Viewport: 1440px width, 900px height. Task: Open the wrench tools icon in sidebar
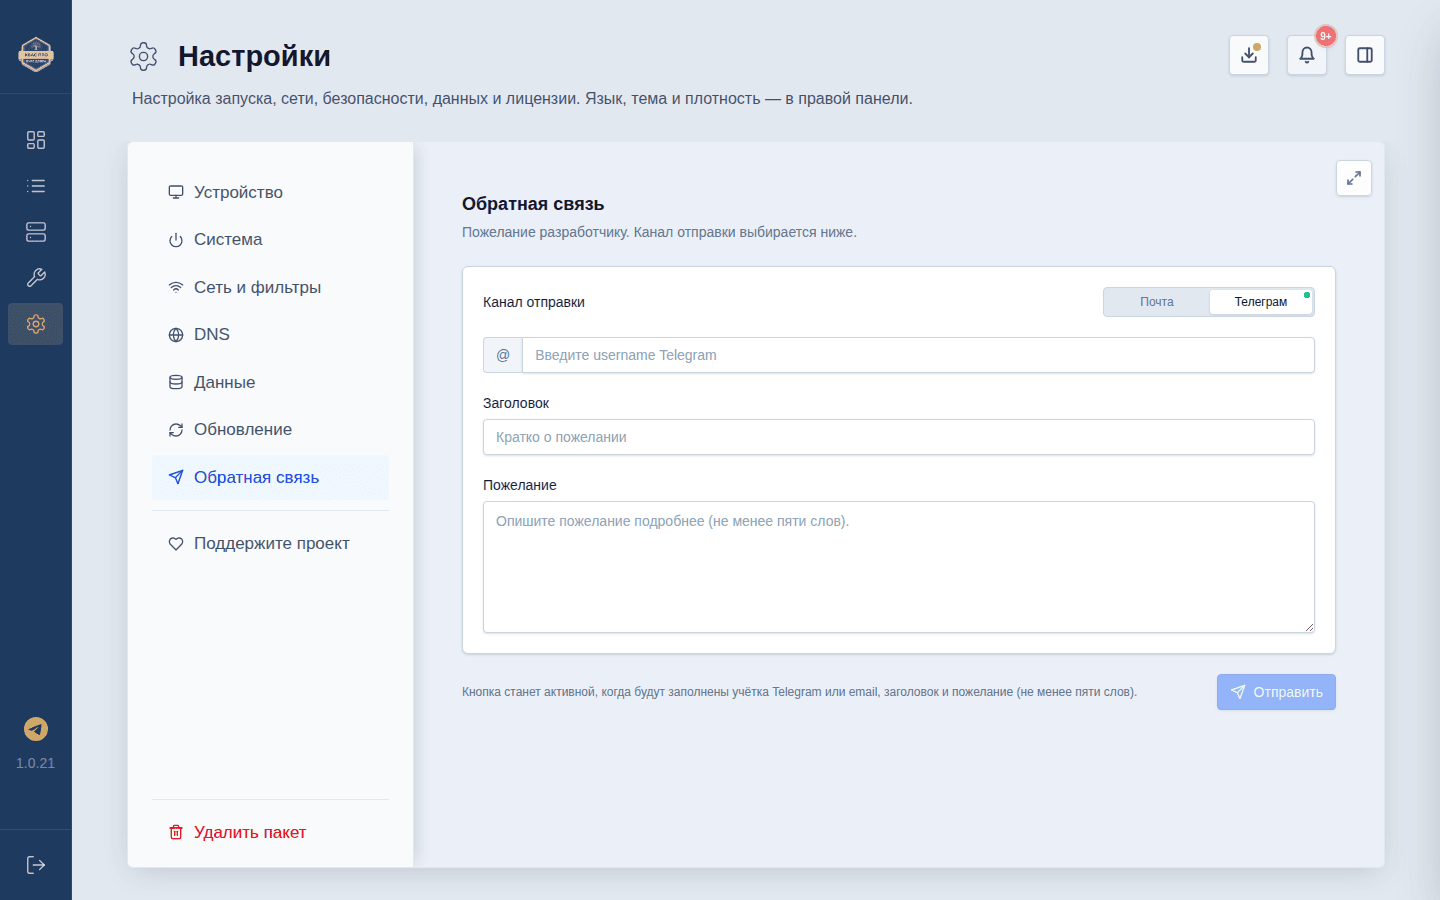pyautogui.click(x=36, y=278)
